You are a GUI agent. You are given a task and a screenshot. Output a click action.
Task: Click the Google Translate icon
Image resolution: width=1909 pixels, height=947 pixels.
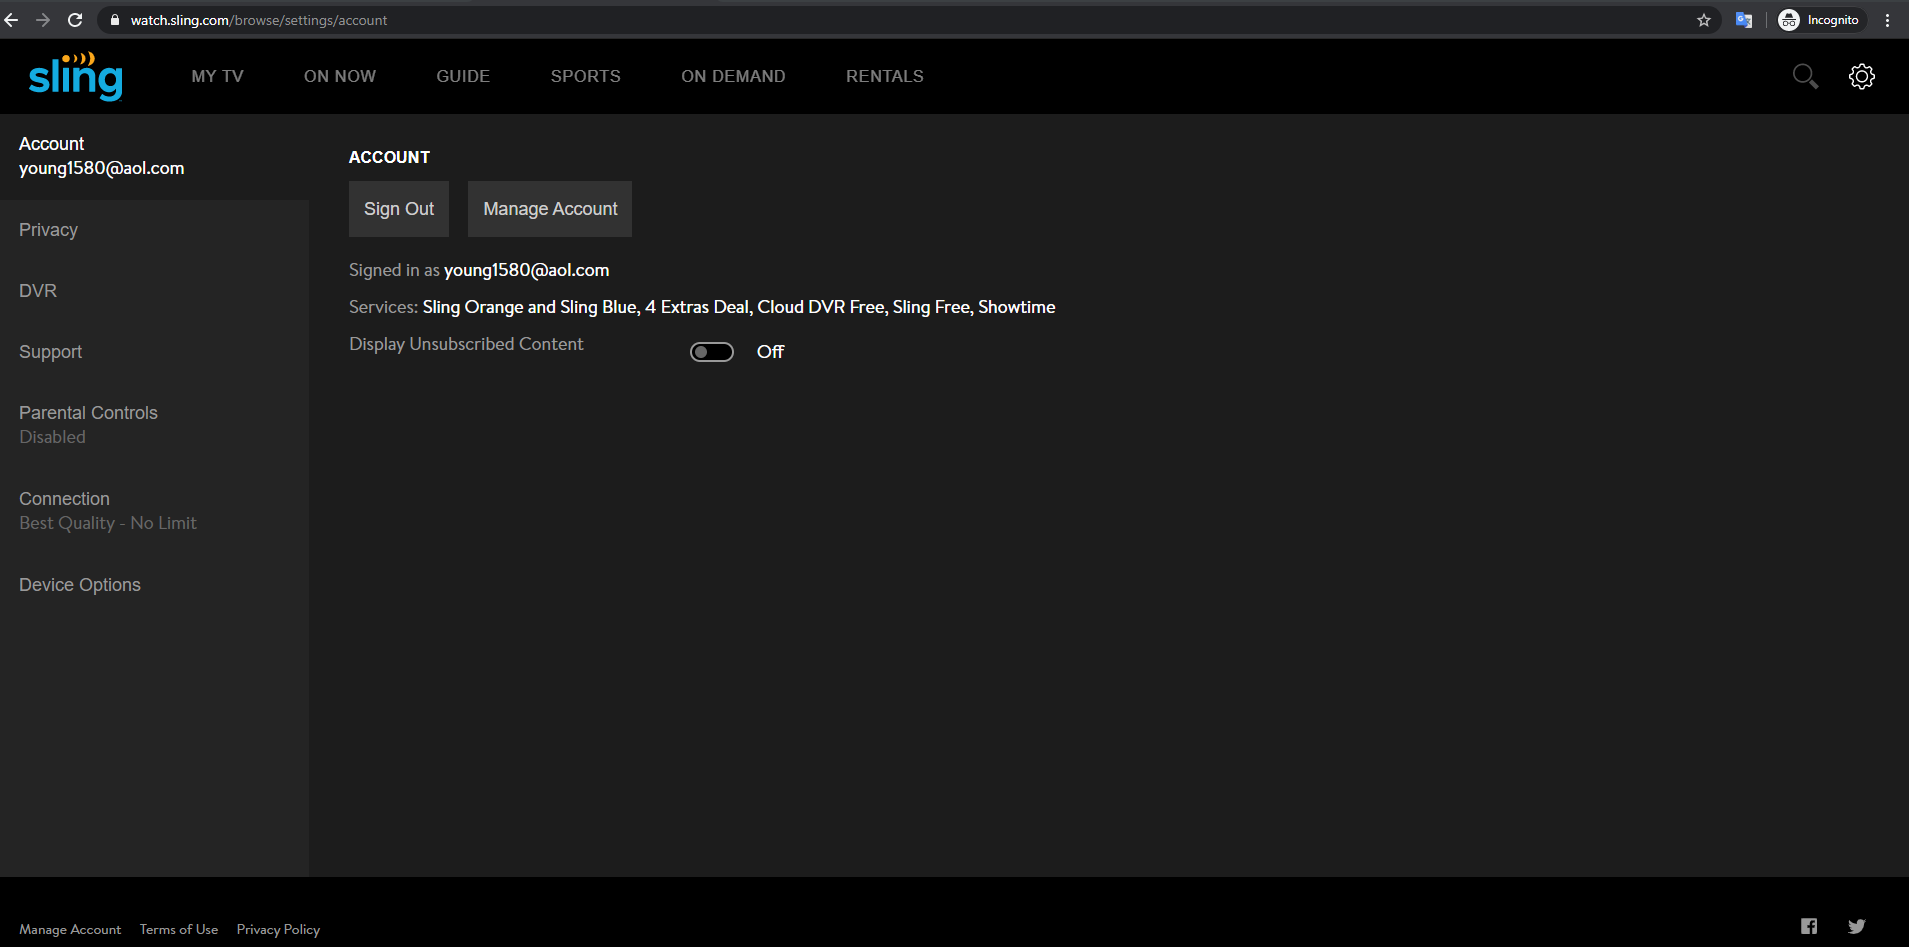1744,20
